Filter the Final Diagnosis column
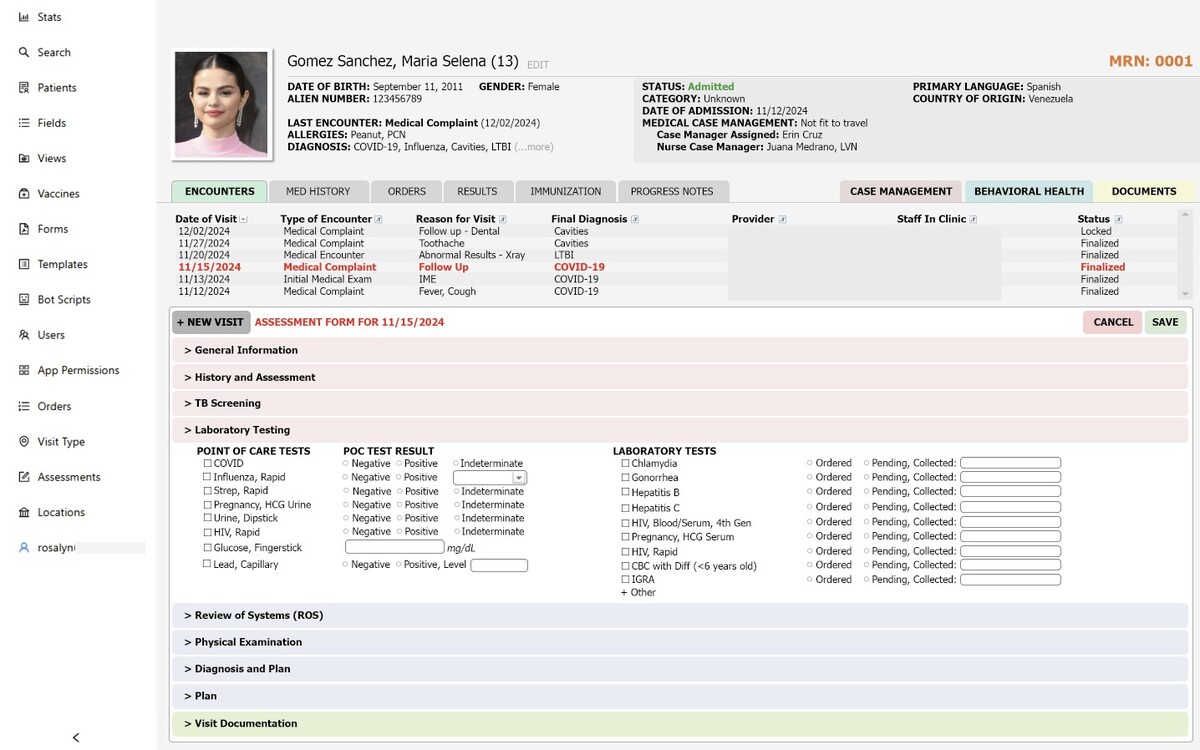The height and width of the screenshot is (750, 1200). (x=635, y=219)
